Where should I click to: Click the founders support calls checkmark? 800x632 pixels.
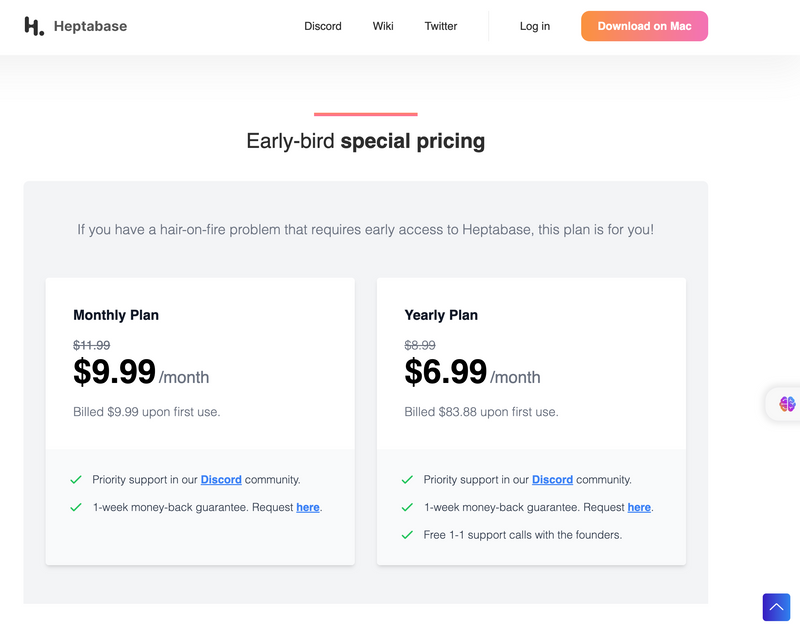[407, 535]
